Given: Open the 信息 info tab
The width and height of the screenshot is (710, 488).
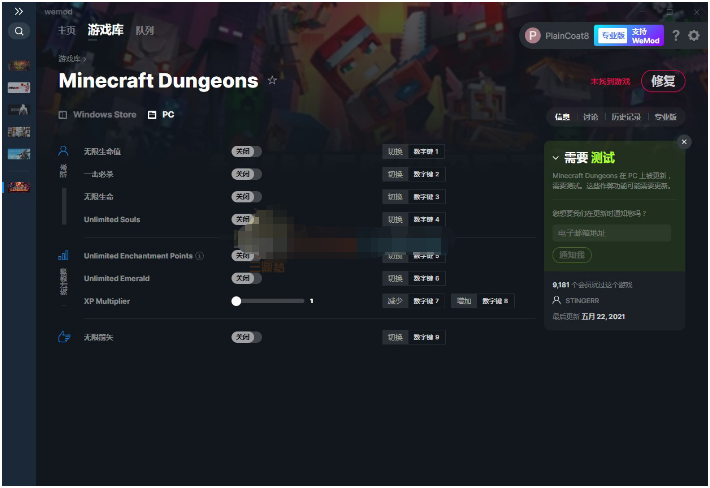Looking at the screenshot, I should (562, 117).
